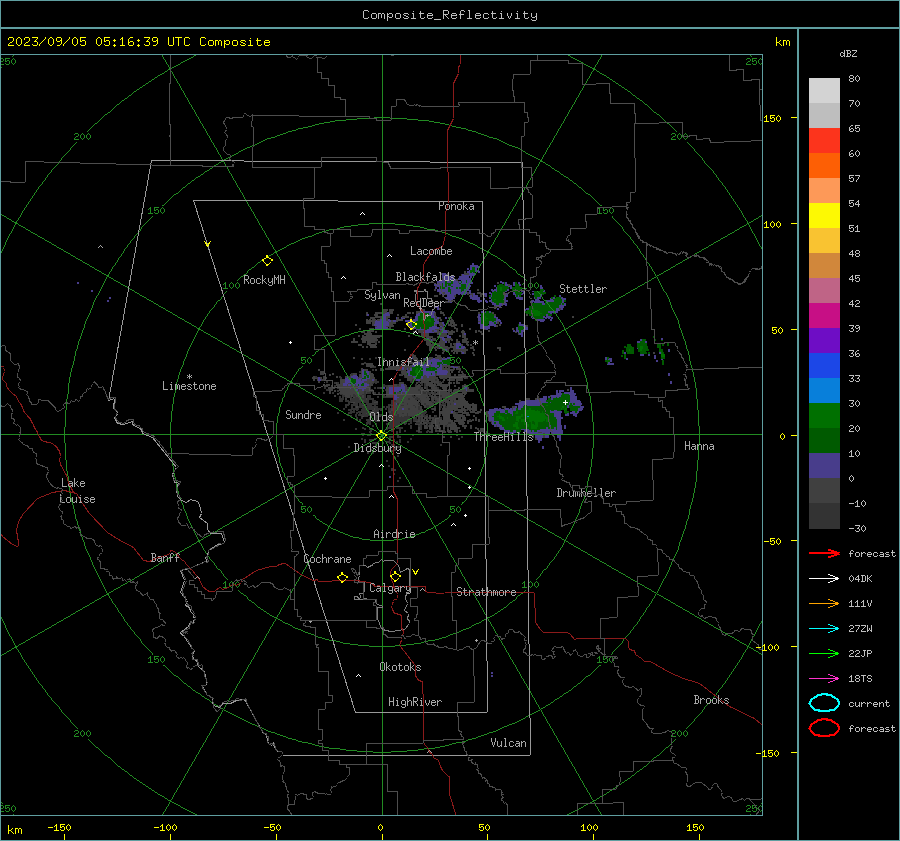This screenshot has width=900, height=841.
Task: Pick the lightest gray swatch at the top of the dBZ scale
Action: pos(824,91)
